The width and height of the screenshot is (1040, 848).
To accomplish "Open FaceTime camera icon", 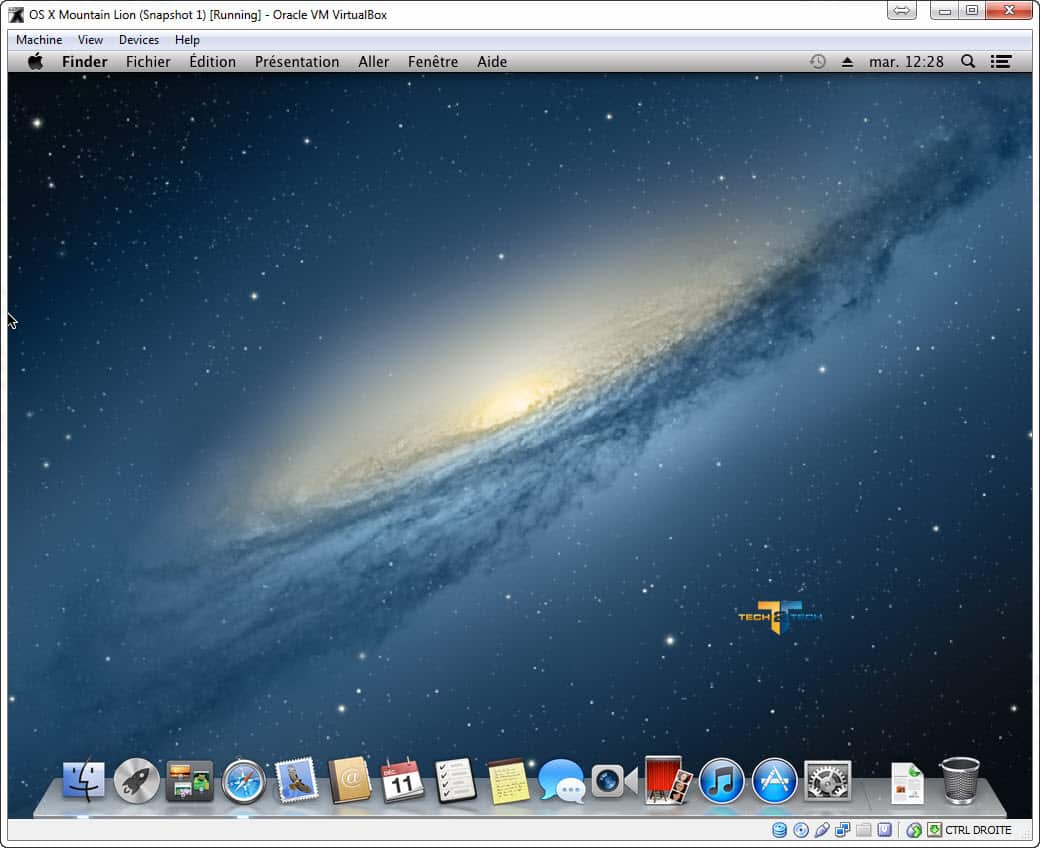I will coord(615,781).
